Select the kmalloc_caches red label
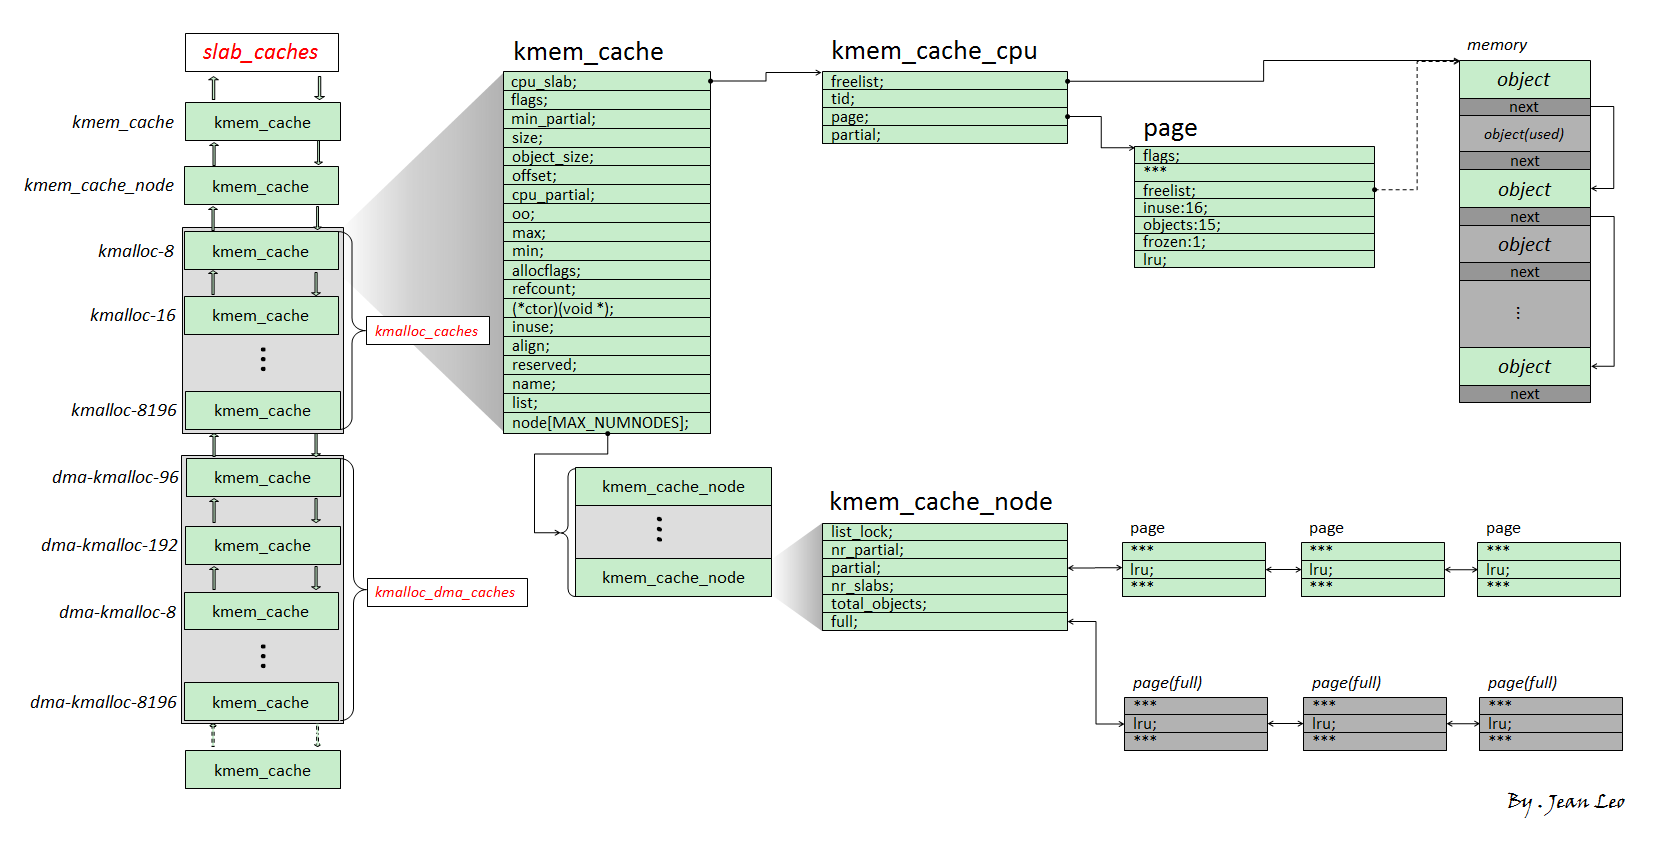Image resolution: width=1667 pixels, height=858 pixels. (427, 331)
